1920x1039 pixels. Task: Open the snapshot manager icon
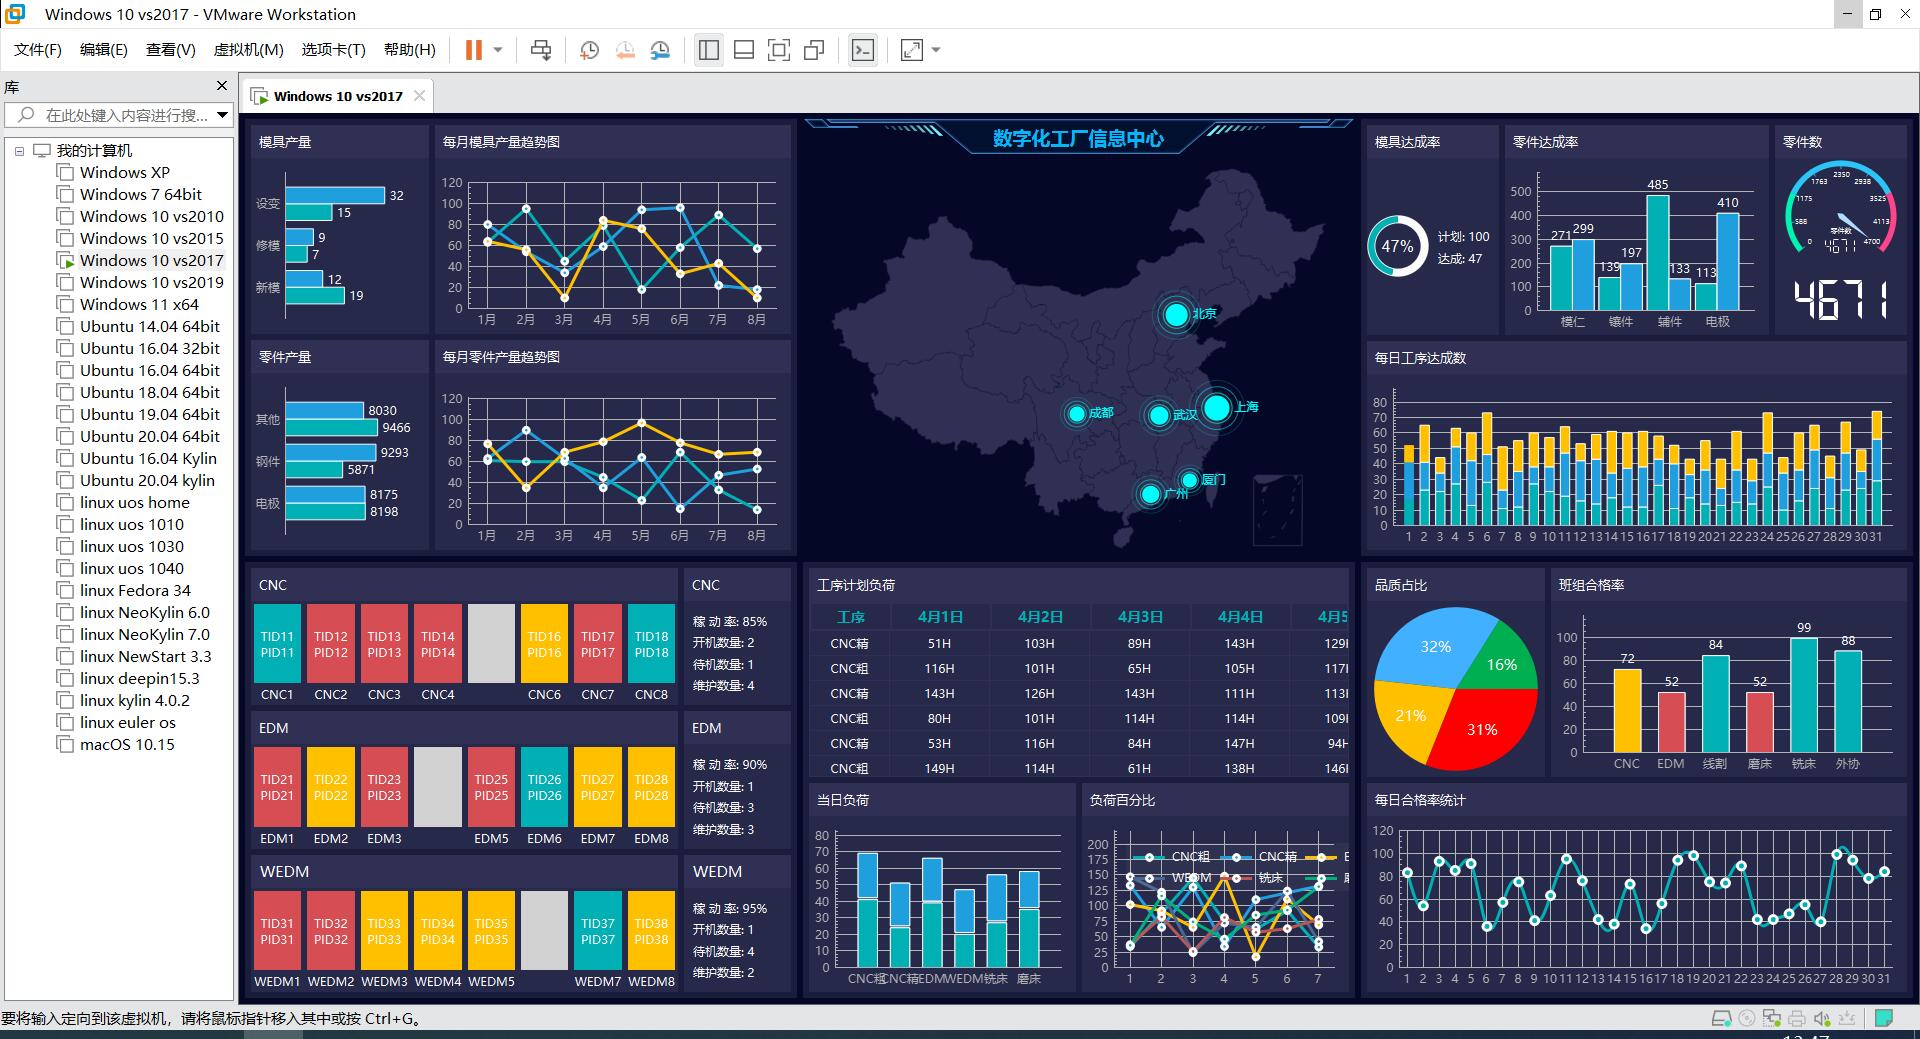660,50
